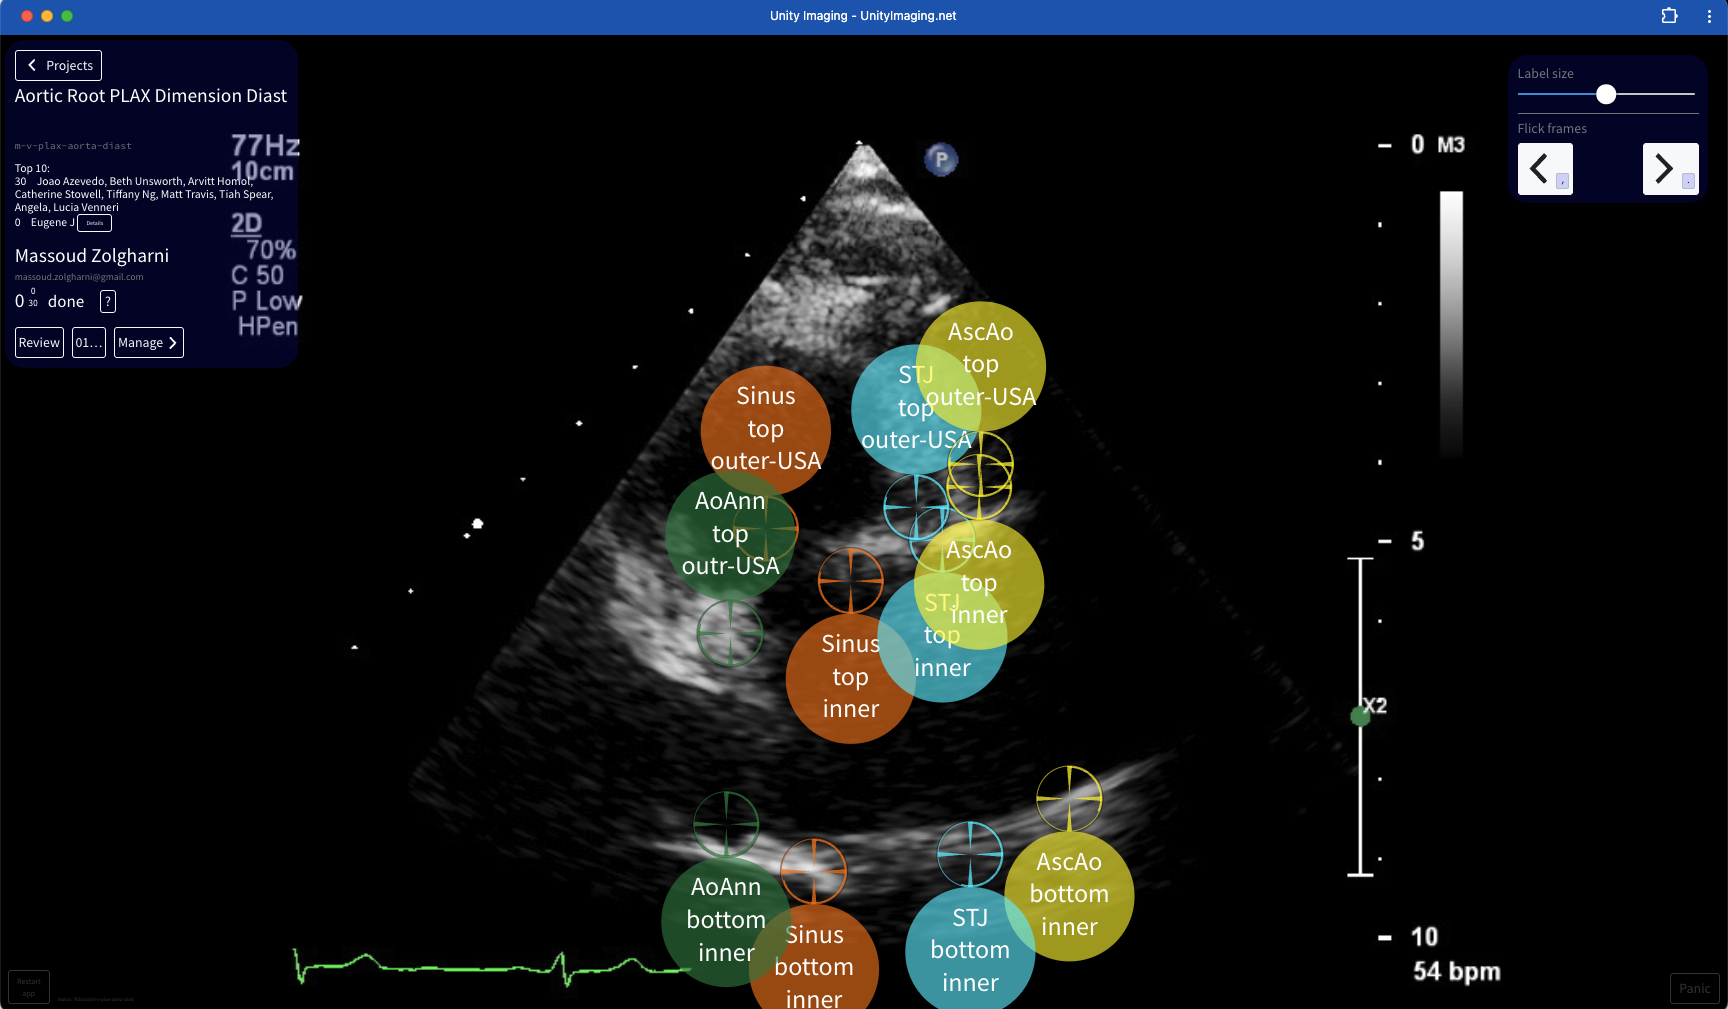Open the Review button
The height and width of the screenshot is (1009, 1728).
click(39, 342)
